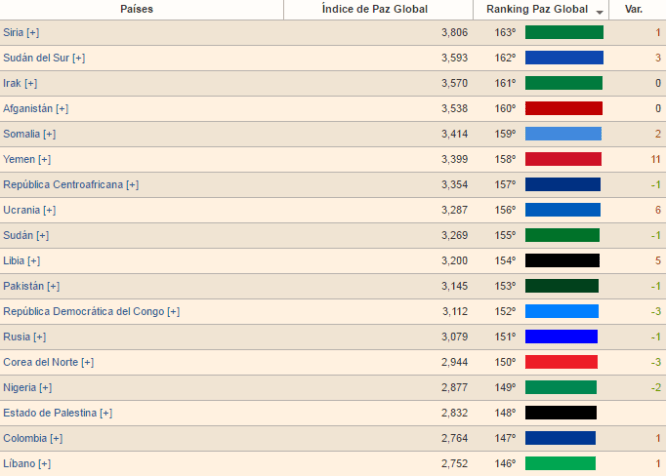Open the Estado de Palestina link

click(50, 413)
